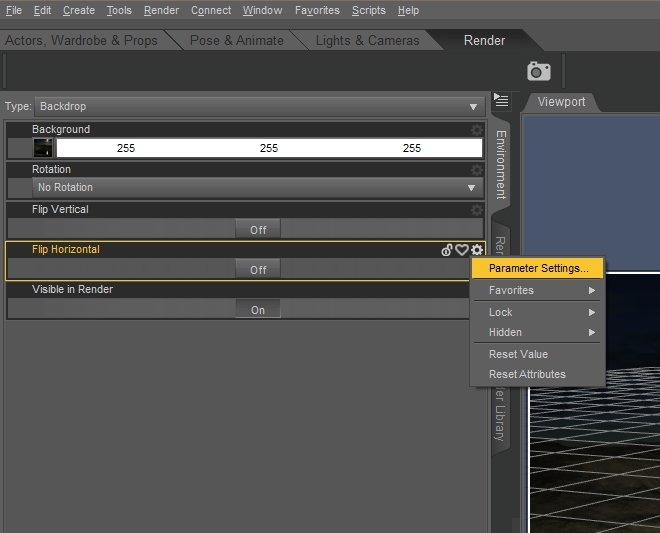The width and height of the screenshot is (660, 533).
Task: Open the Create menu
Action: [79, 10]
